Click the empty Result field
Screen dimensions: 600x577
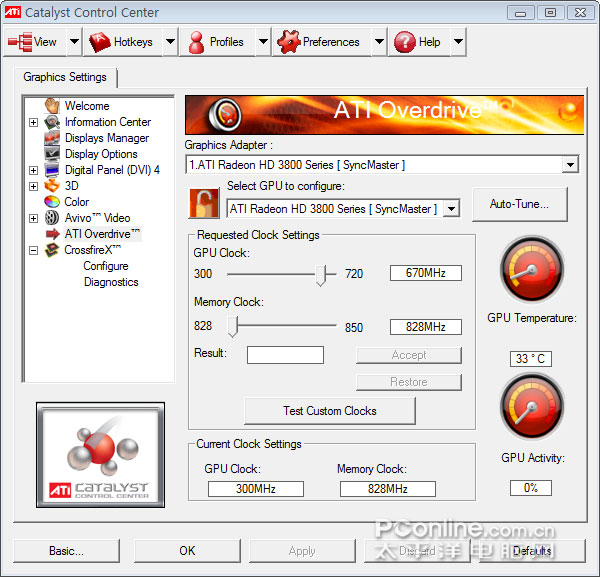tap(285, 355)
